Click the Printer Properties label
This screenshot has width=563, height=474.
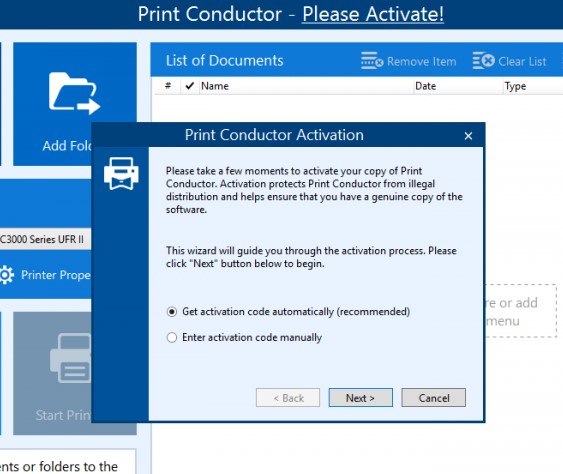(x=56, y=275)
